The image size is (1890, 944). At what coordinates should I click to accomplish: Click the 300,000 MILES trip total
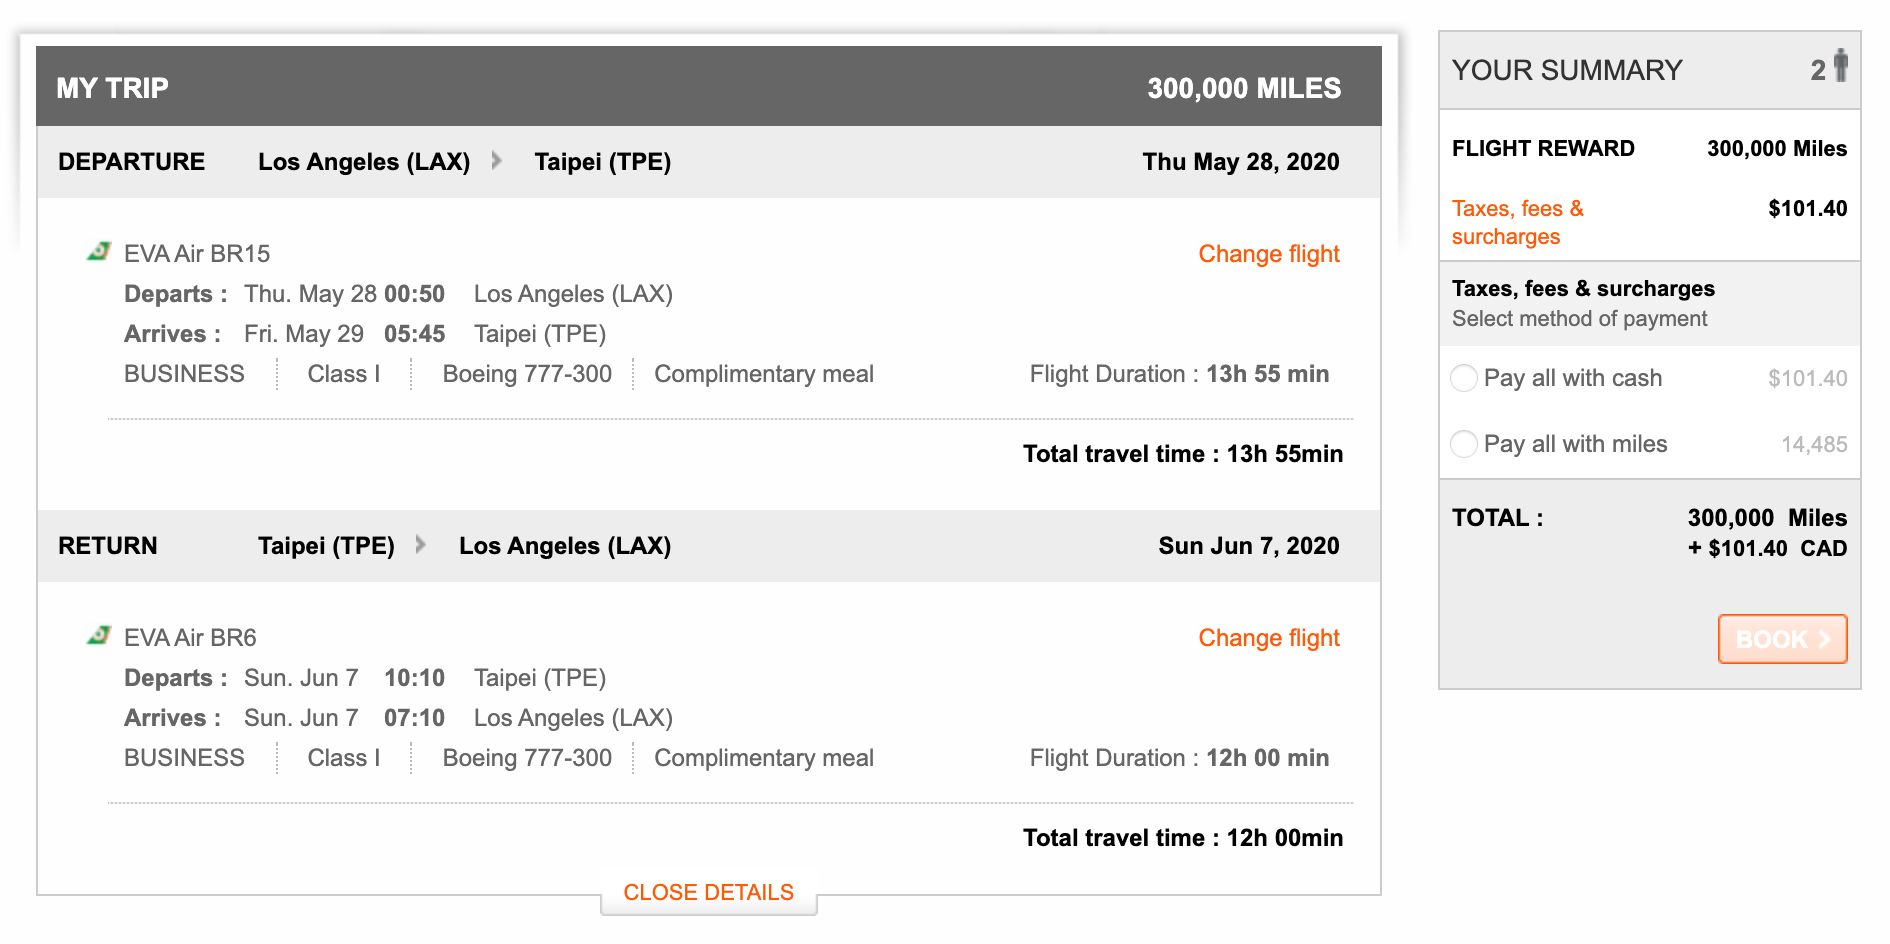1243,88
